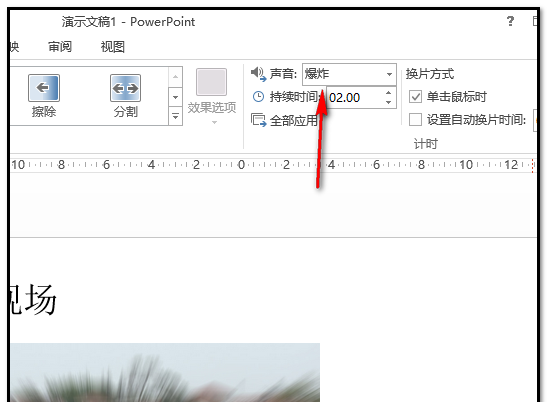Click the slide title text ending in 场
The image size is (547, 402).
coord(33,299)
